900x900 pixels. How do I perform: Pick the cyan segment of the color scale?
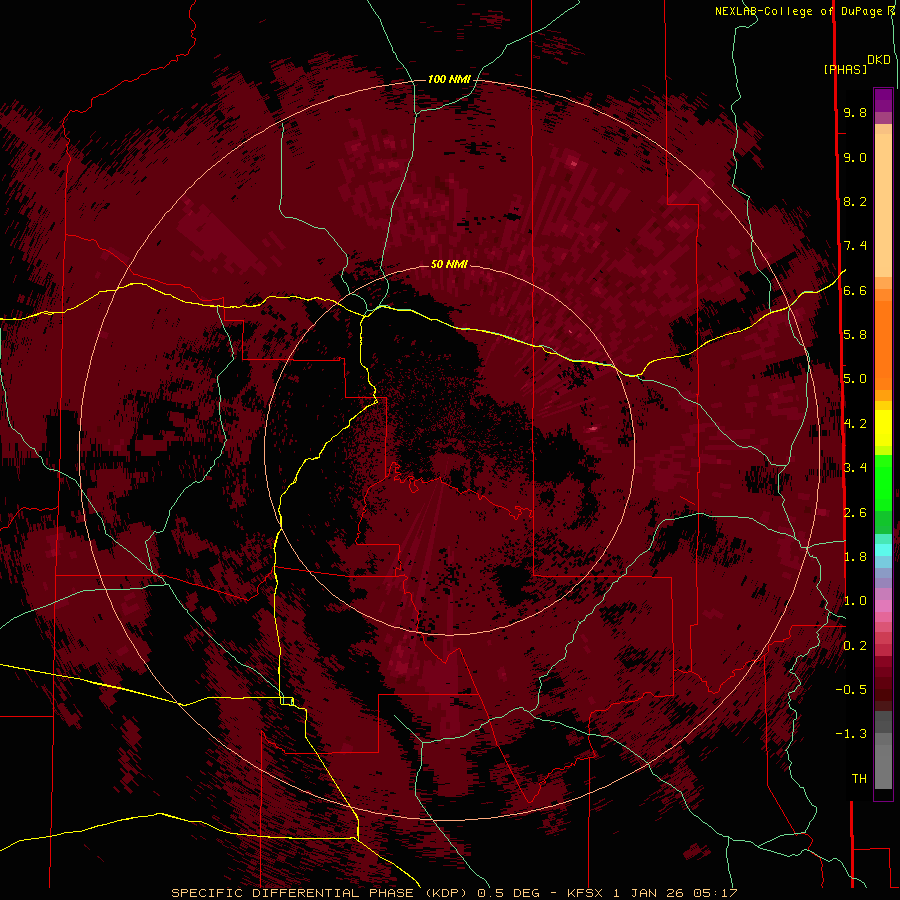click(x=883, y=550)
